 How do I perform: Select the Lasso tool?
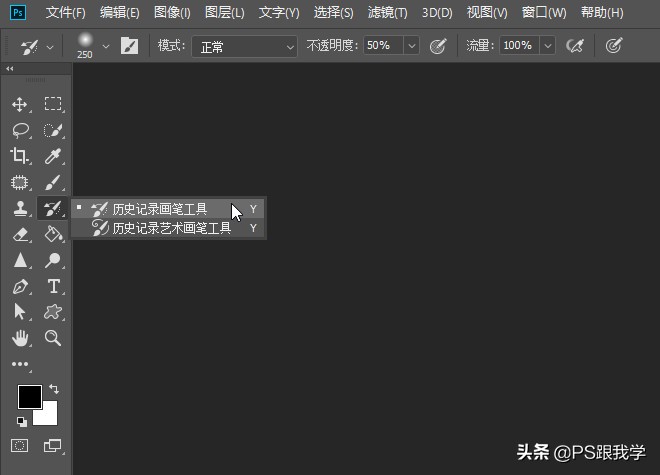20,131
